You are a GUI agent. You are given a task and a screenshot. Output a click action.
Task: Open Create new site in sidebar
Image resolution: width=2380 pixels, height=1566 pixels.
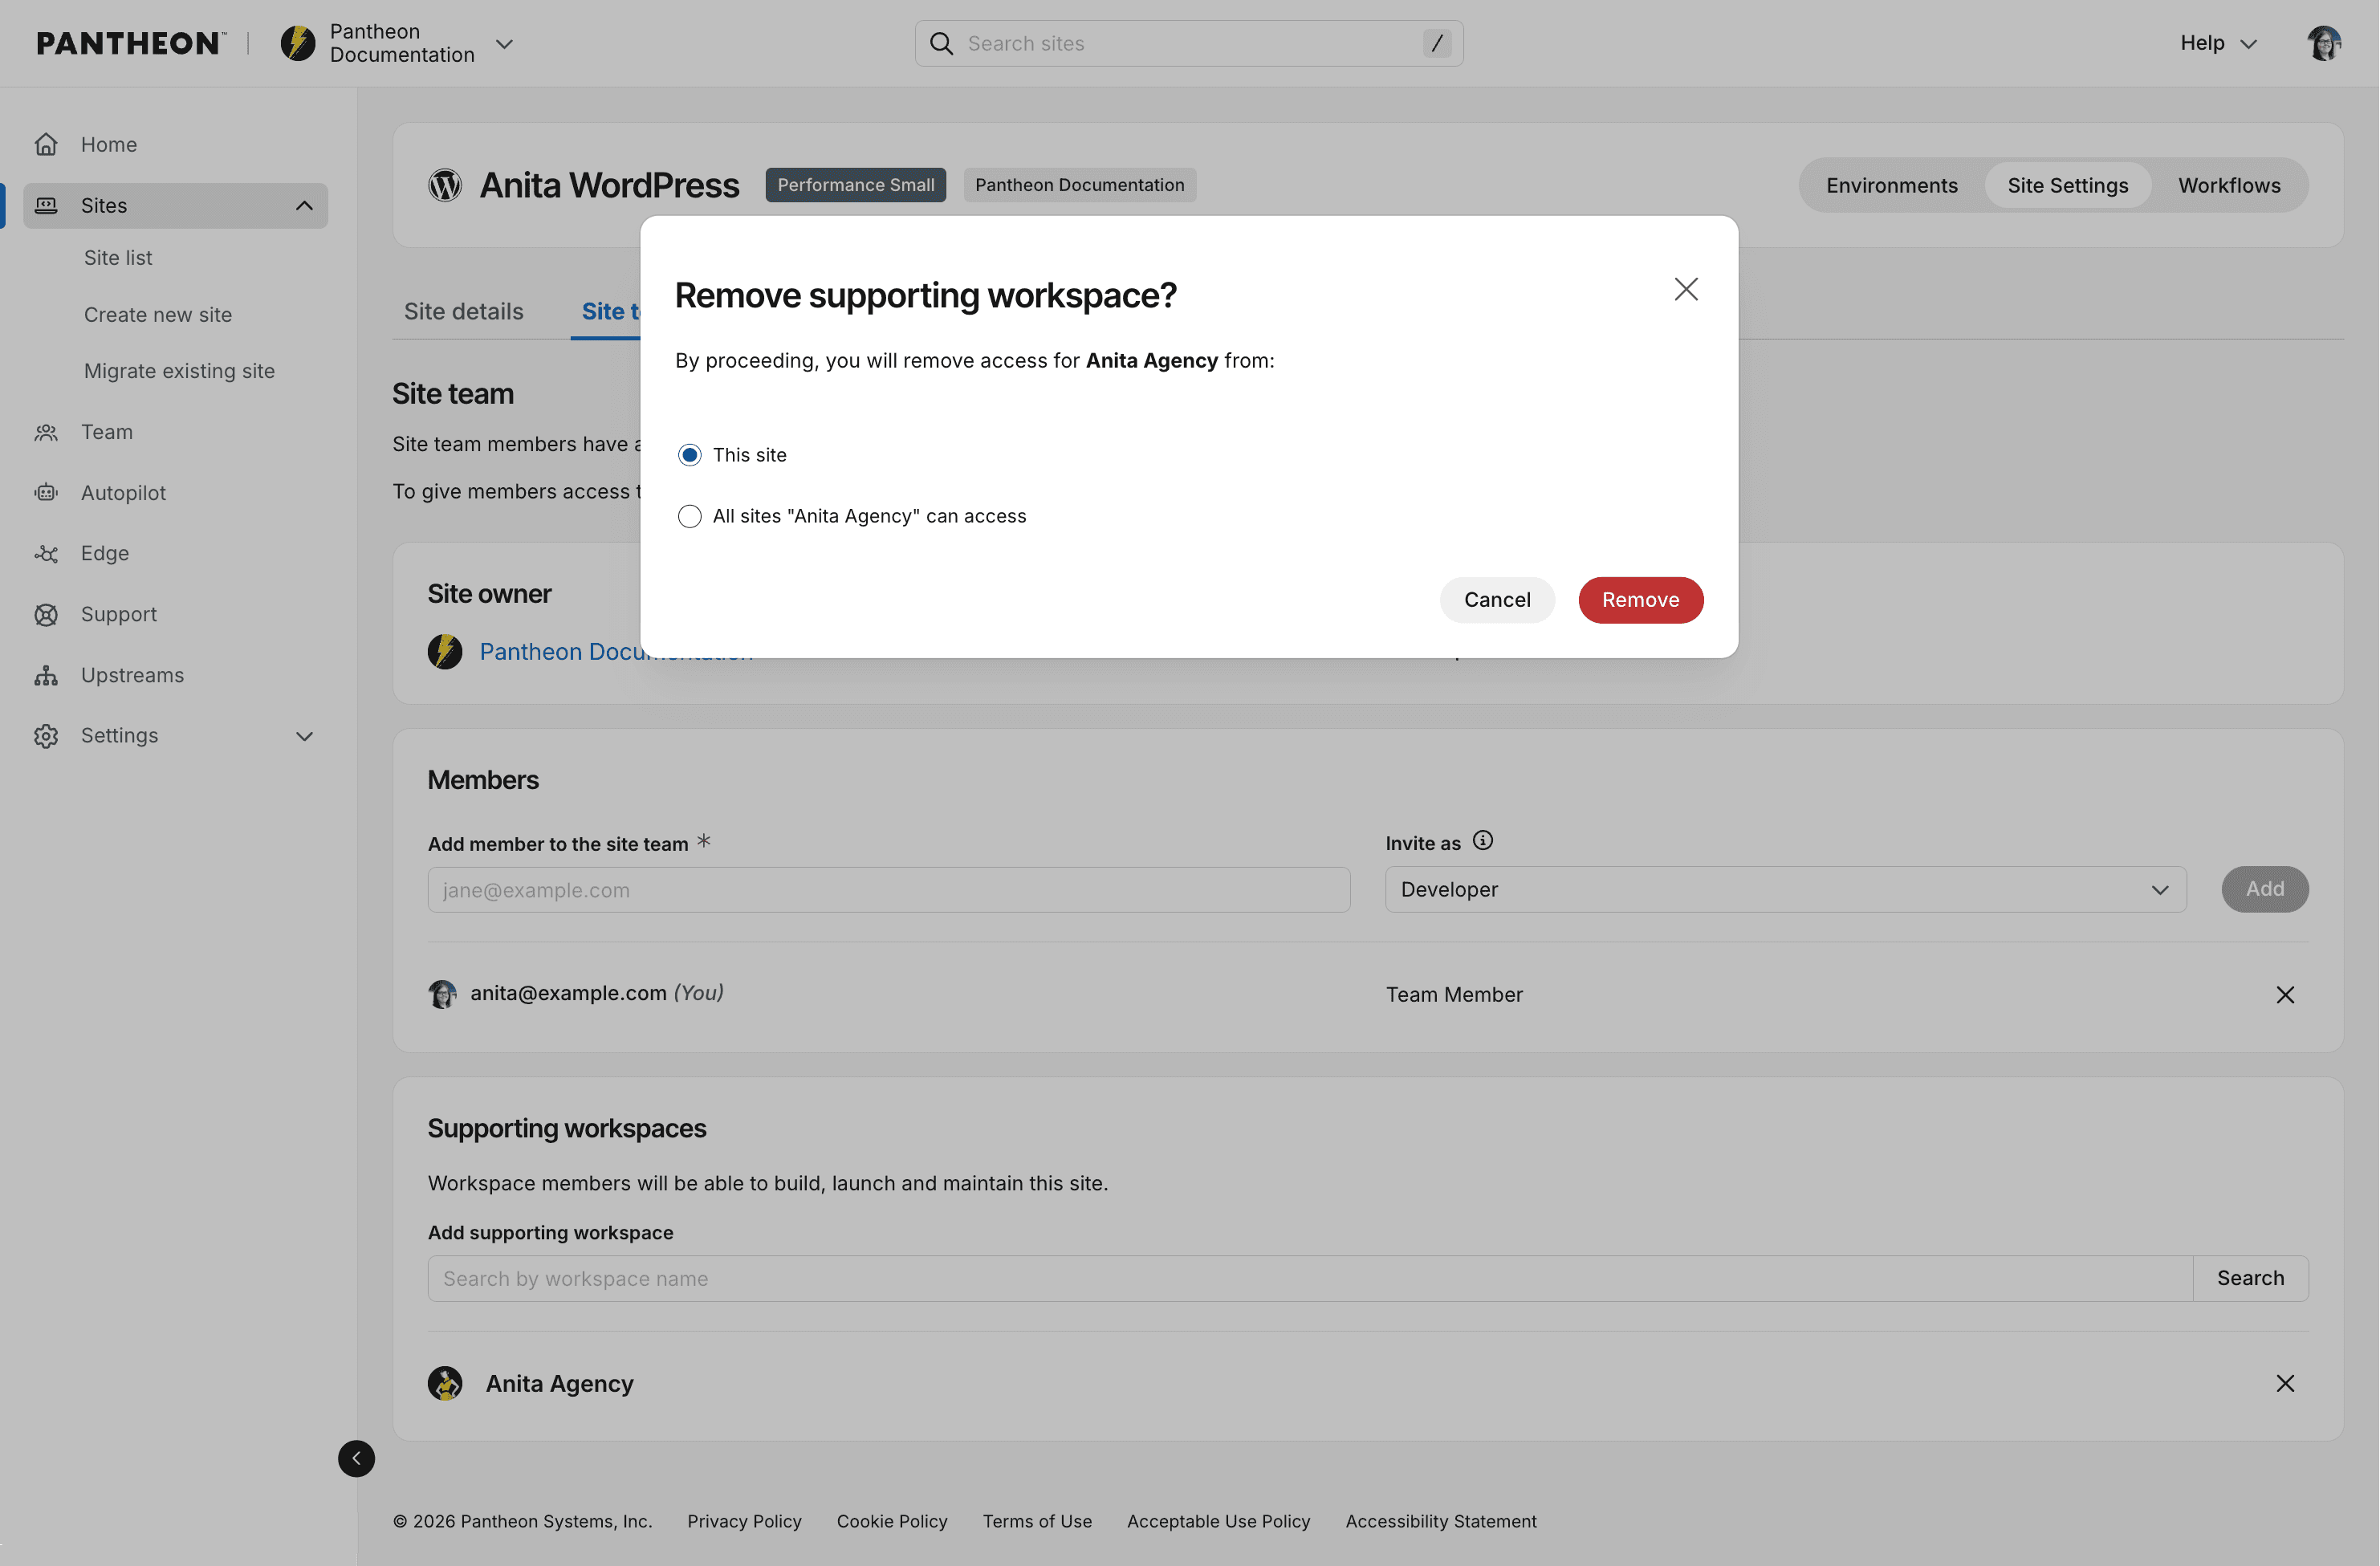tap(158, 314)
